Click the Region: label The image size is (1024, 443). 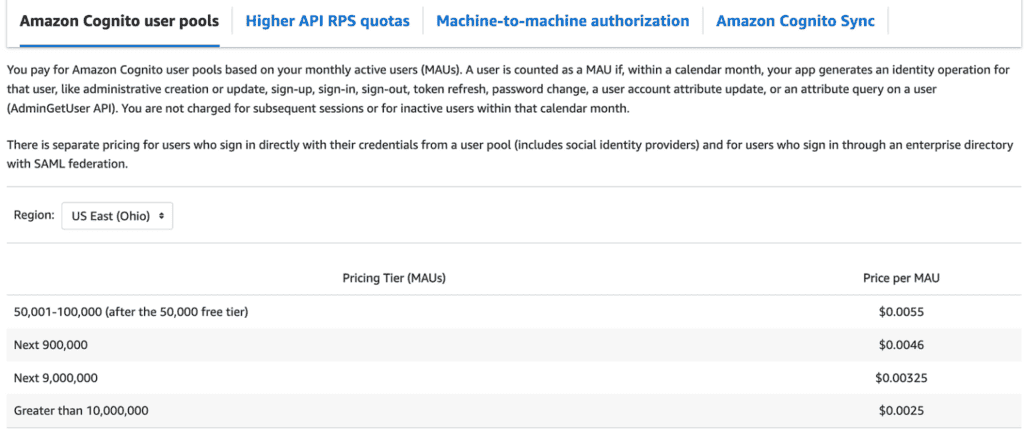coord(34,215)
